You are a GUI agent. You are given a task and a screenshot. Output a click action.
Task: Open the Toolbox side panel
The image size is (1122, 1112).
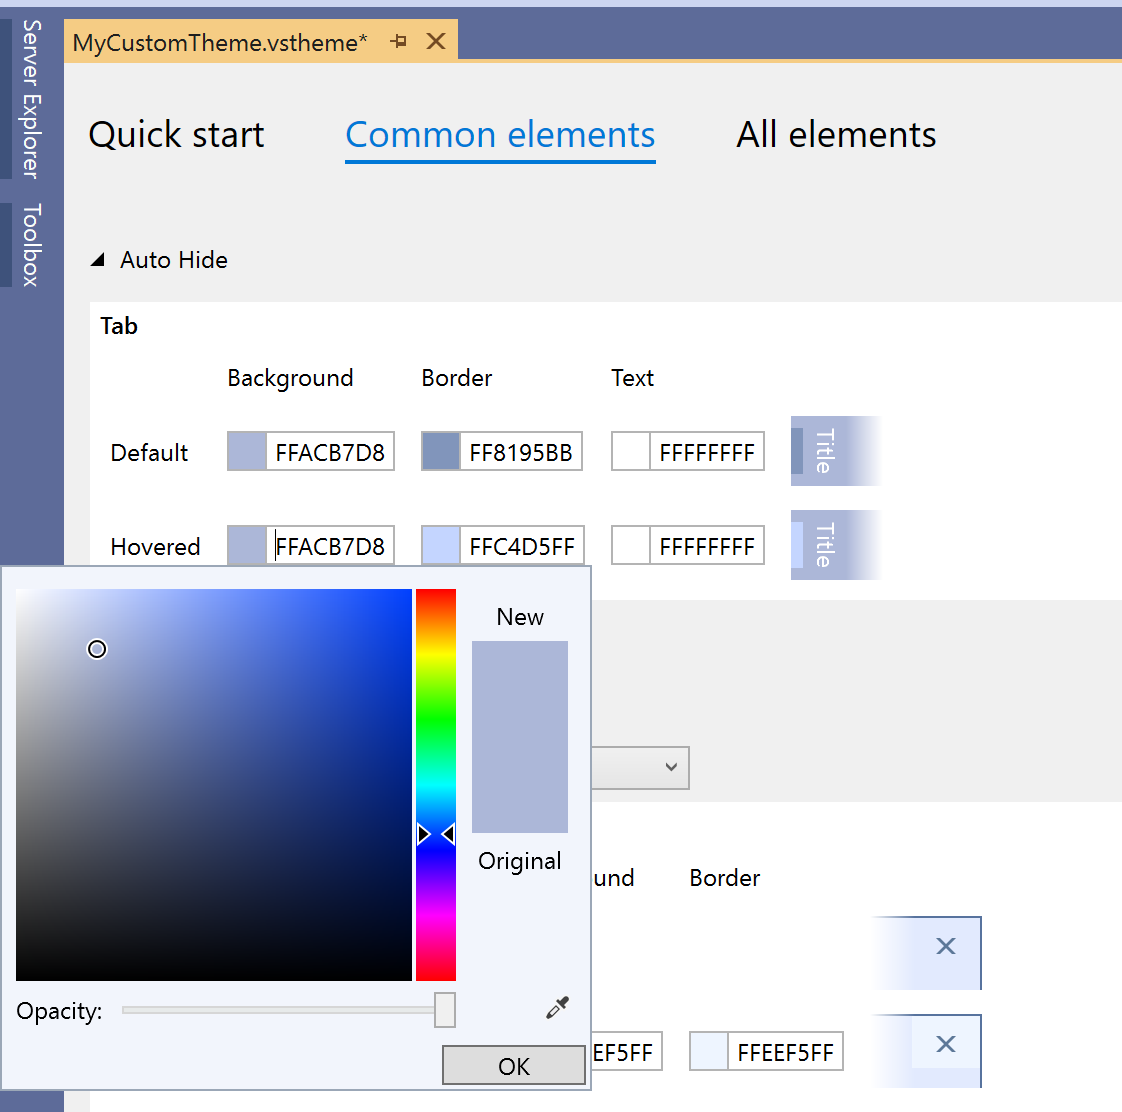pyautogui.click(x=31, y=245)
